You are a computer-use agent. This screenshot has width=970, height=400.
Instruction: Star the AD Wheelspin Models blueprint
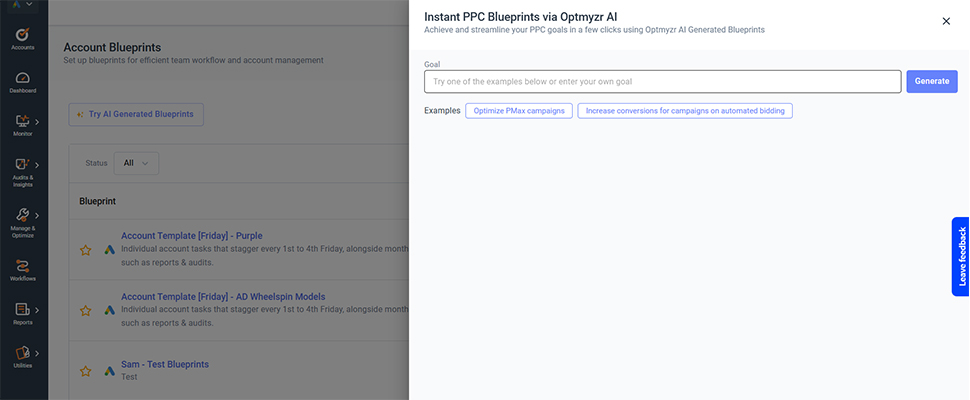click(86, 310)
